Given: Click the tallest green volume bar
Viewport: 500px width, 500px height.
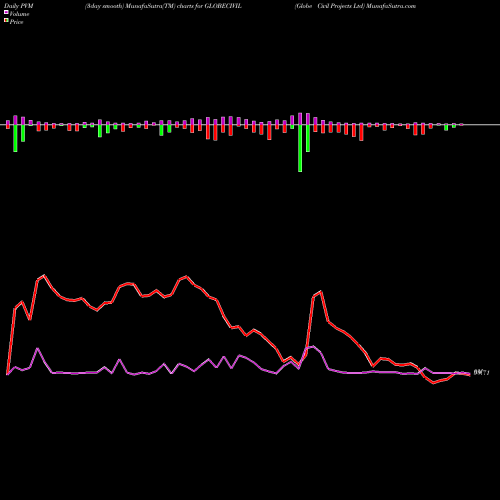Looking at the screenshot, I should coord(300,148).
